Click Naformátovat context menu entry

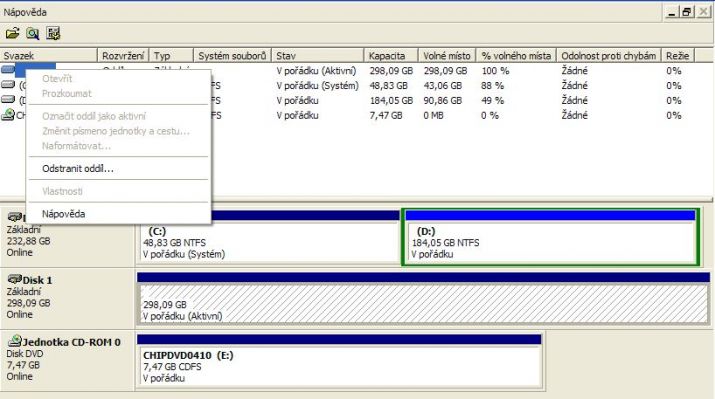pos(76,146)
